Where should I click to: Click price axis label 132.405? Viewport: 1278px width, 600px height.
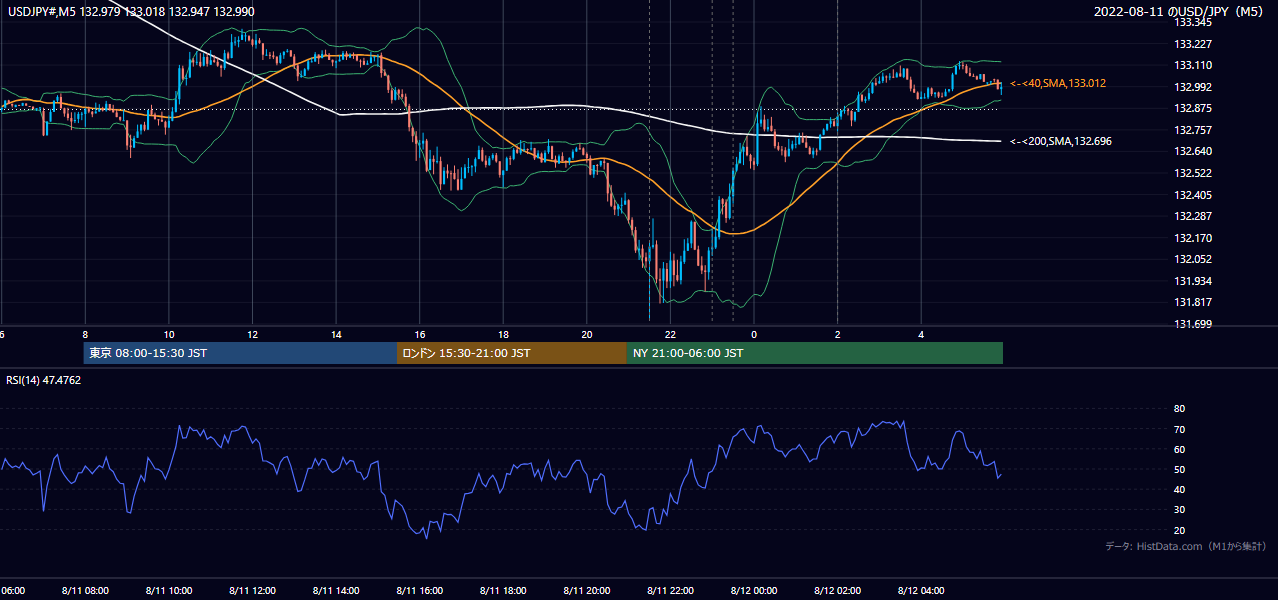(1192, 195)
